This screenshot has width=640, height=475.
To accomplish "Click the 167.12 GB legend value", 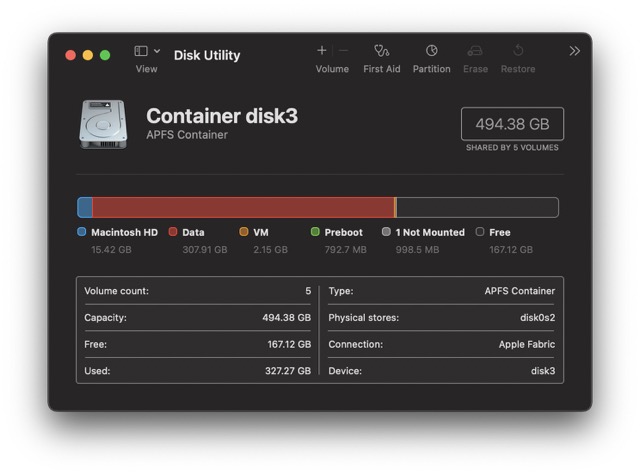I will 511,249.
